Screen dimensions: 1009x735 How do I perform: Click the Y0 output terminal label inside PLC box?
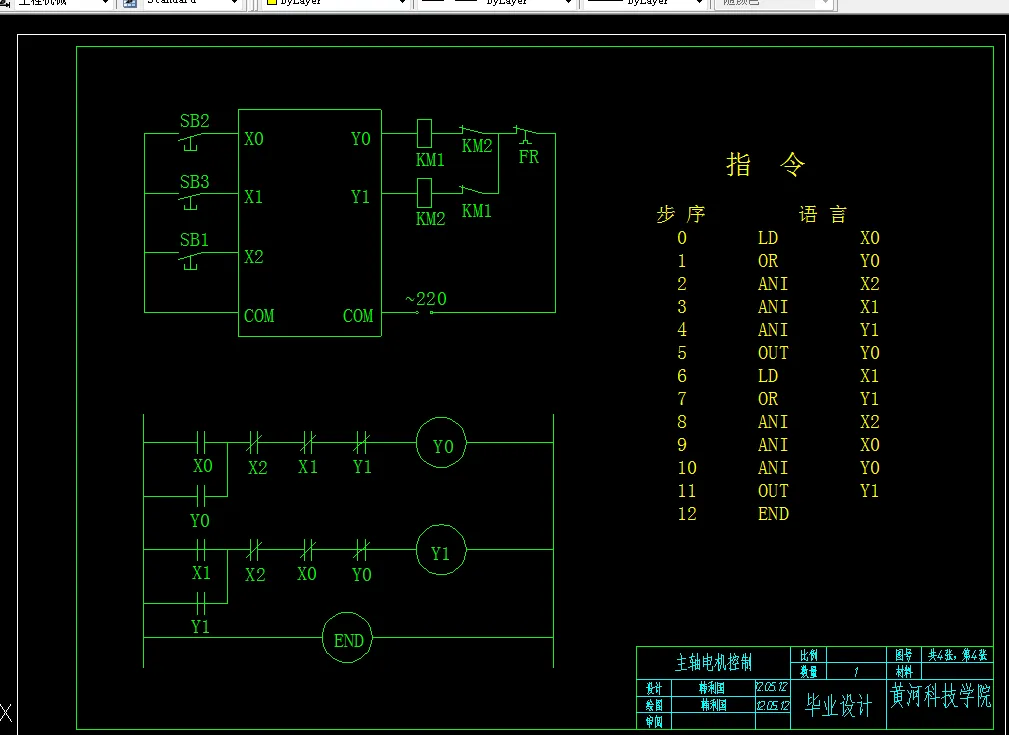click(360, 139)
